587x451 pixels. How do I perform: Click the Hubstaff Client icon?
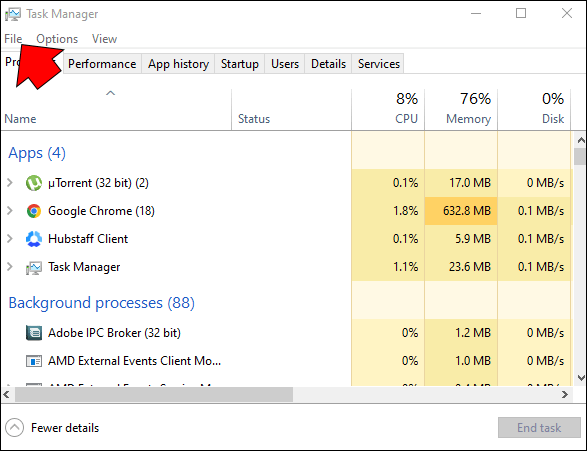coord(34,239)
